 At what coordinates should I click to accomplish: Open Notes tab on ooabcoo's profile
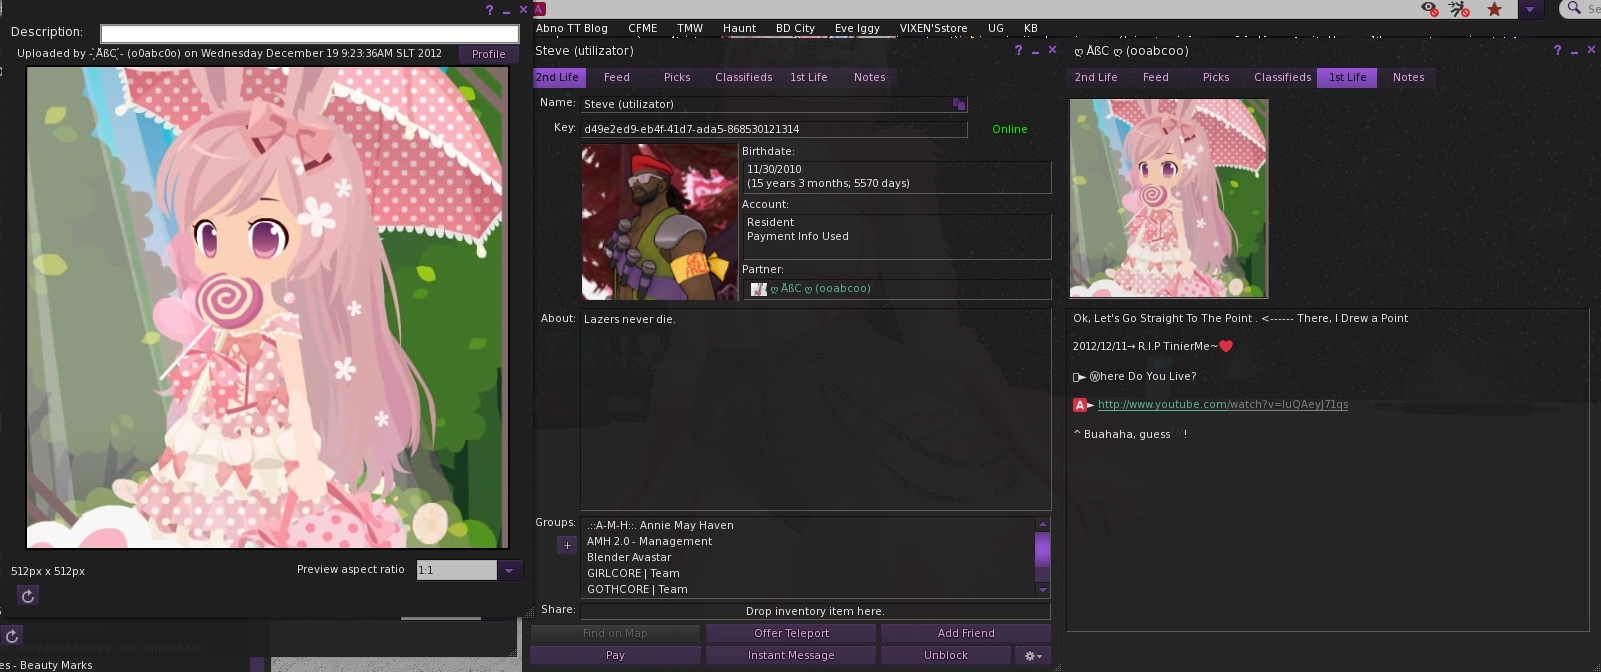click(x=1408, y=77)
